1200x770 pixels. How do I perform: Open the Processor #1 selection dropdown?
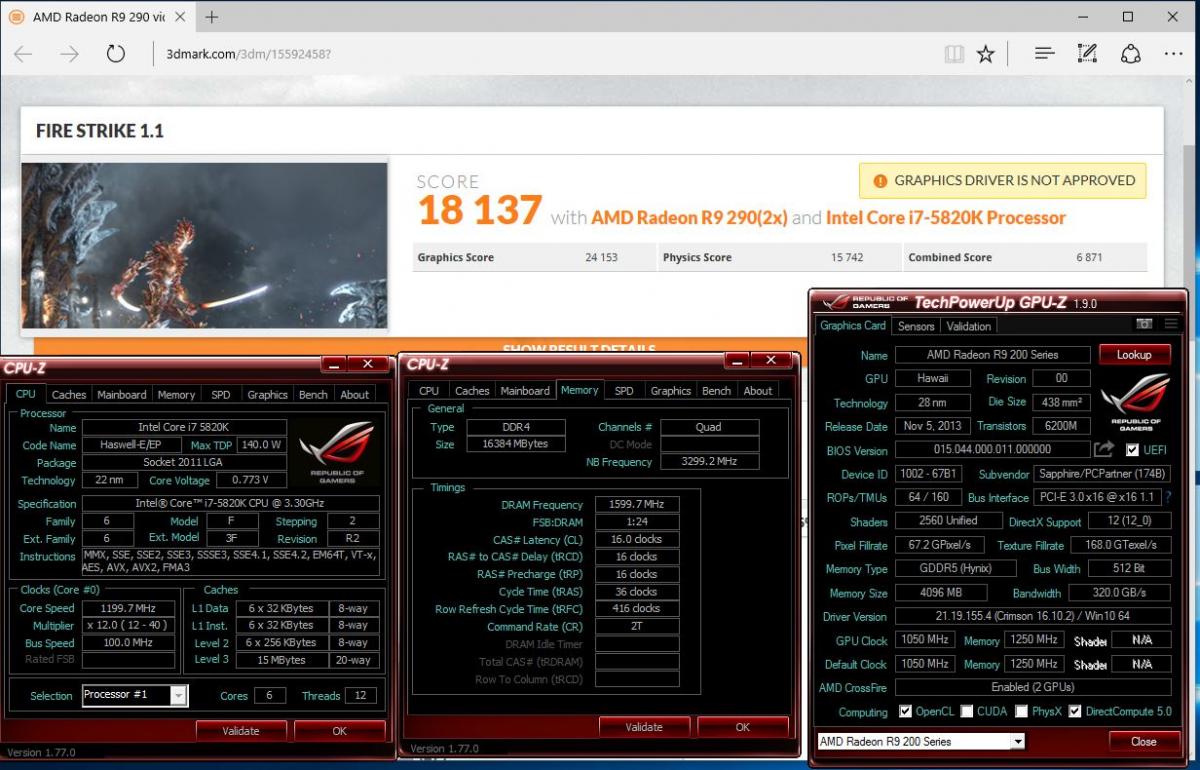point(178,695)
